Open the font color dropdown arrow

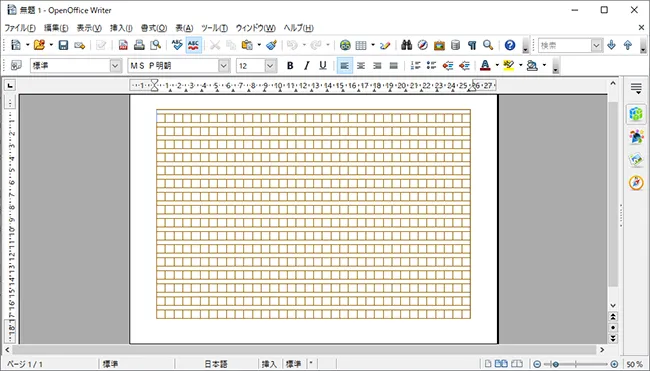(x=497, y=65)
